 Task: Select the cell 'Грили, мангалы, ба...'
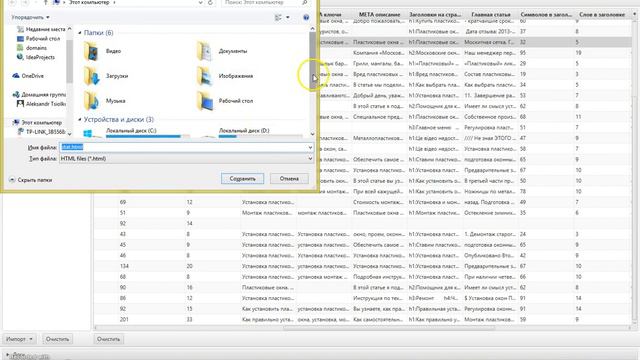379,64
